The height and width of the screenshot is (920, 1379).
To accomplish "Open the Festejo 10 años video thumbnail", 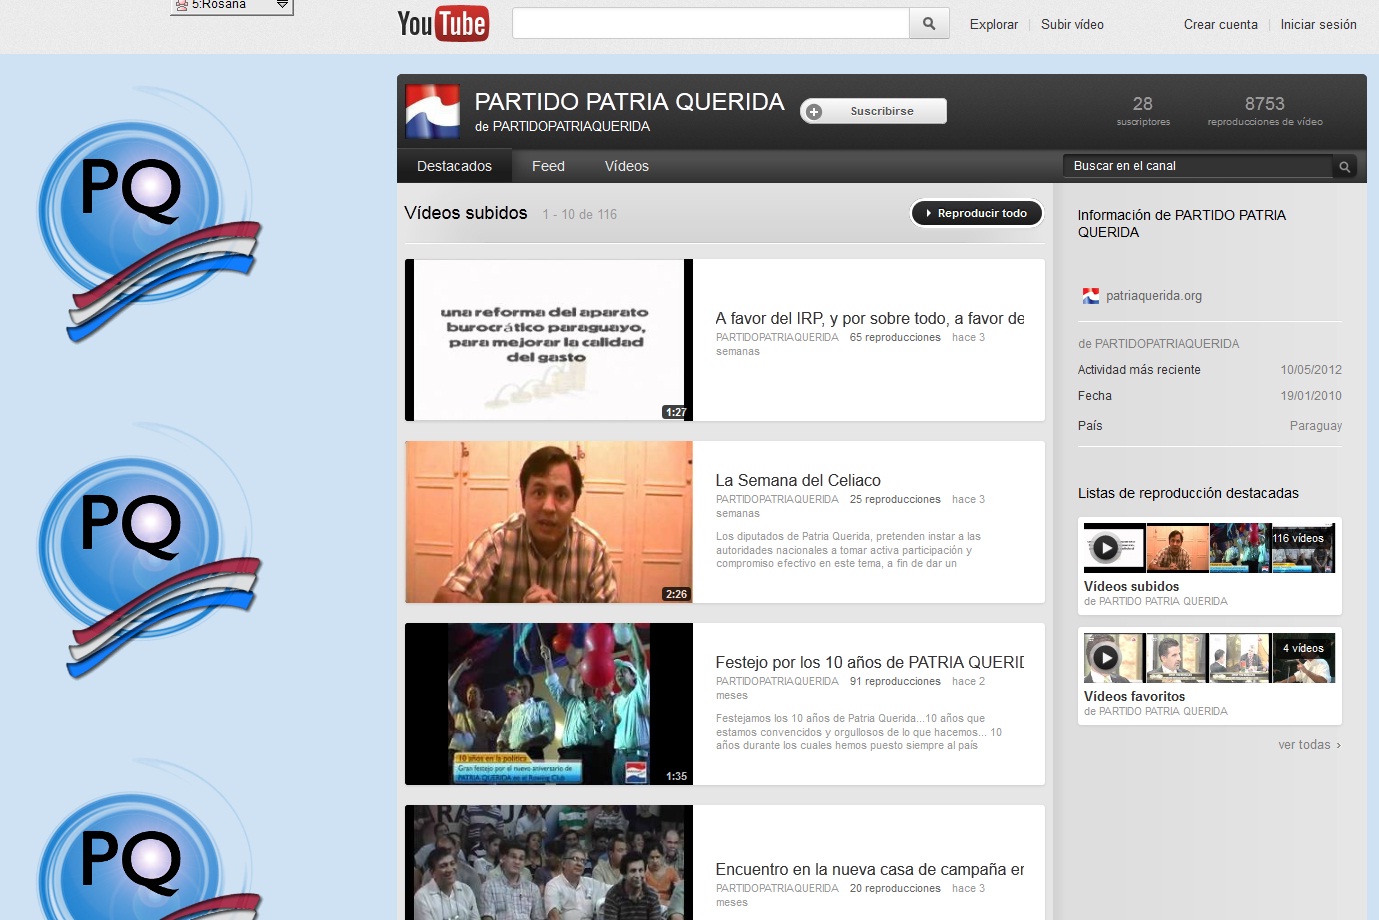I will coord(549,704).
